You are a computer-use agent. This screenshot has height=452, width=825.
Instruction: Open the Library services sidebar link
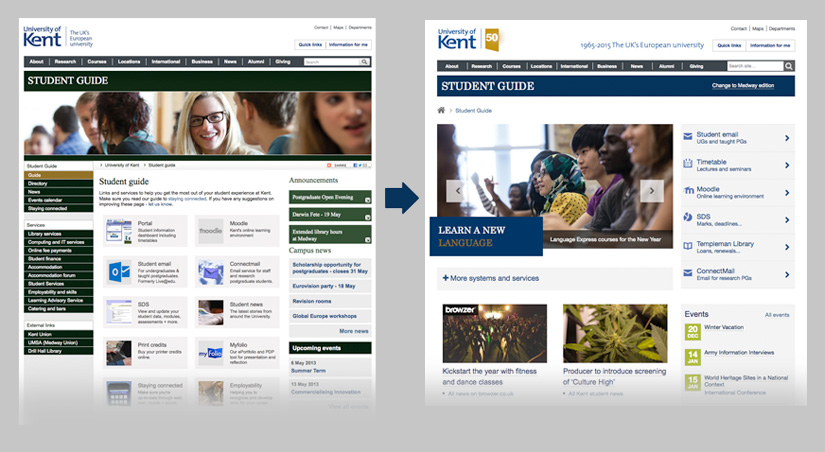click(47, 233)
